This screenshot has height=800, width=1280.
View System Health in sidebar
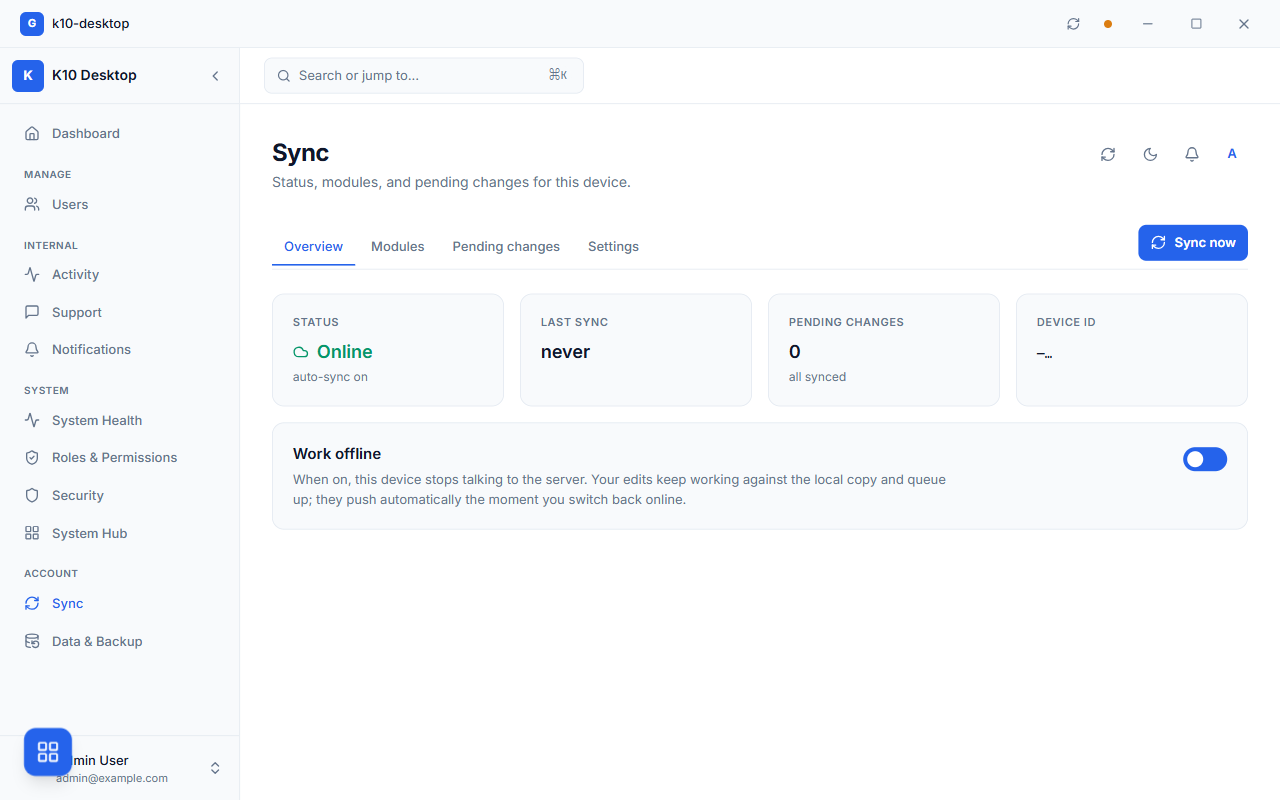(120, 420)
